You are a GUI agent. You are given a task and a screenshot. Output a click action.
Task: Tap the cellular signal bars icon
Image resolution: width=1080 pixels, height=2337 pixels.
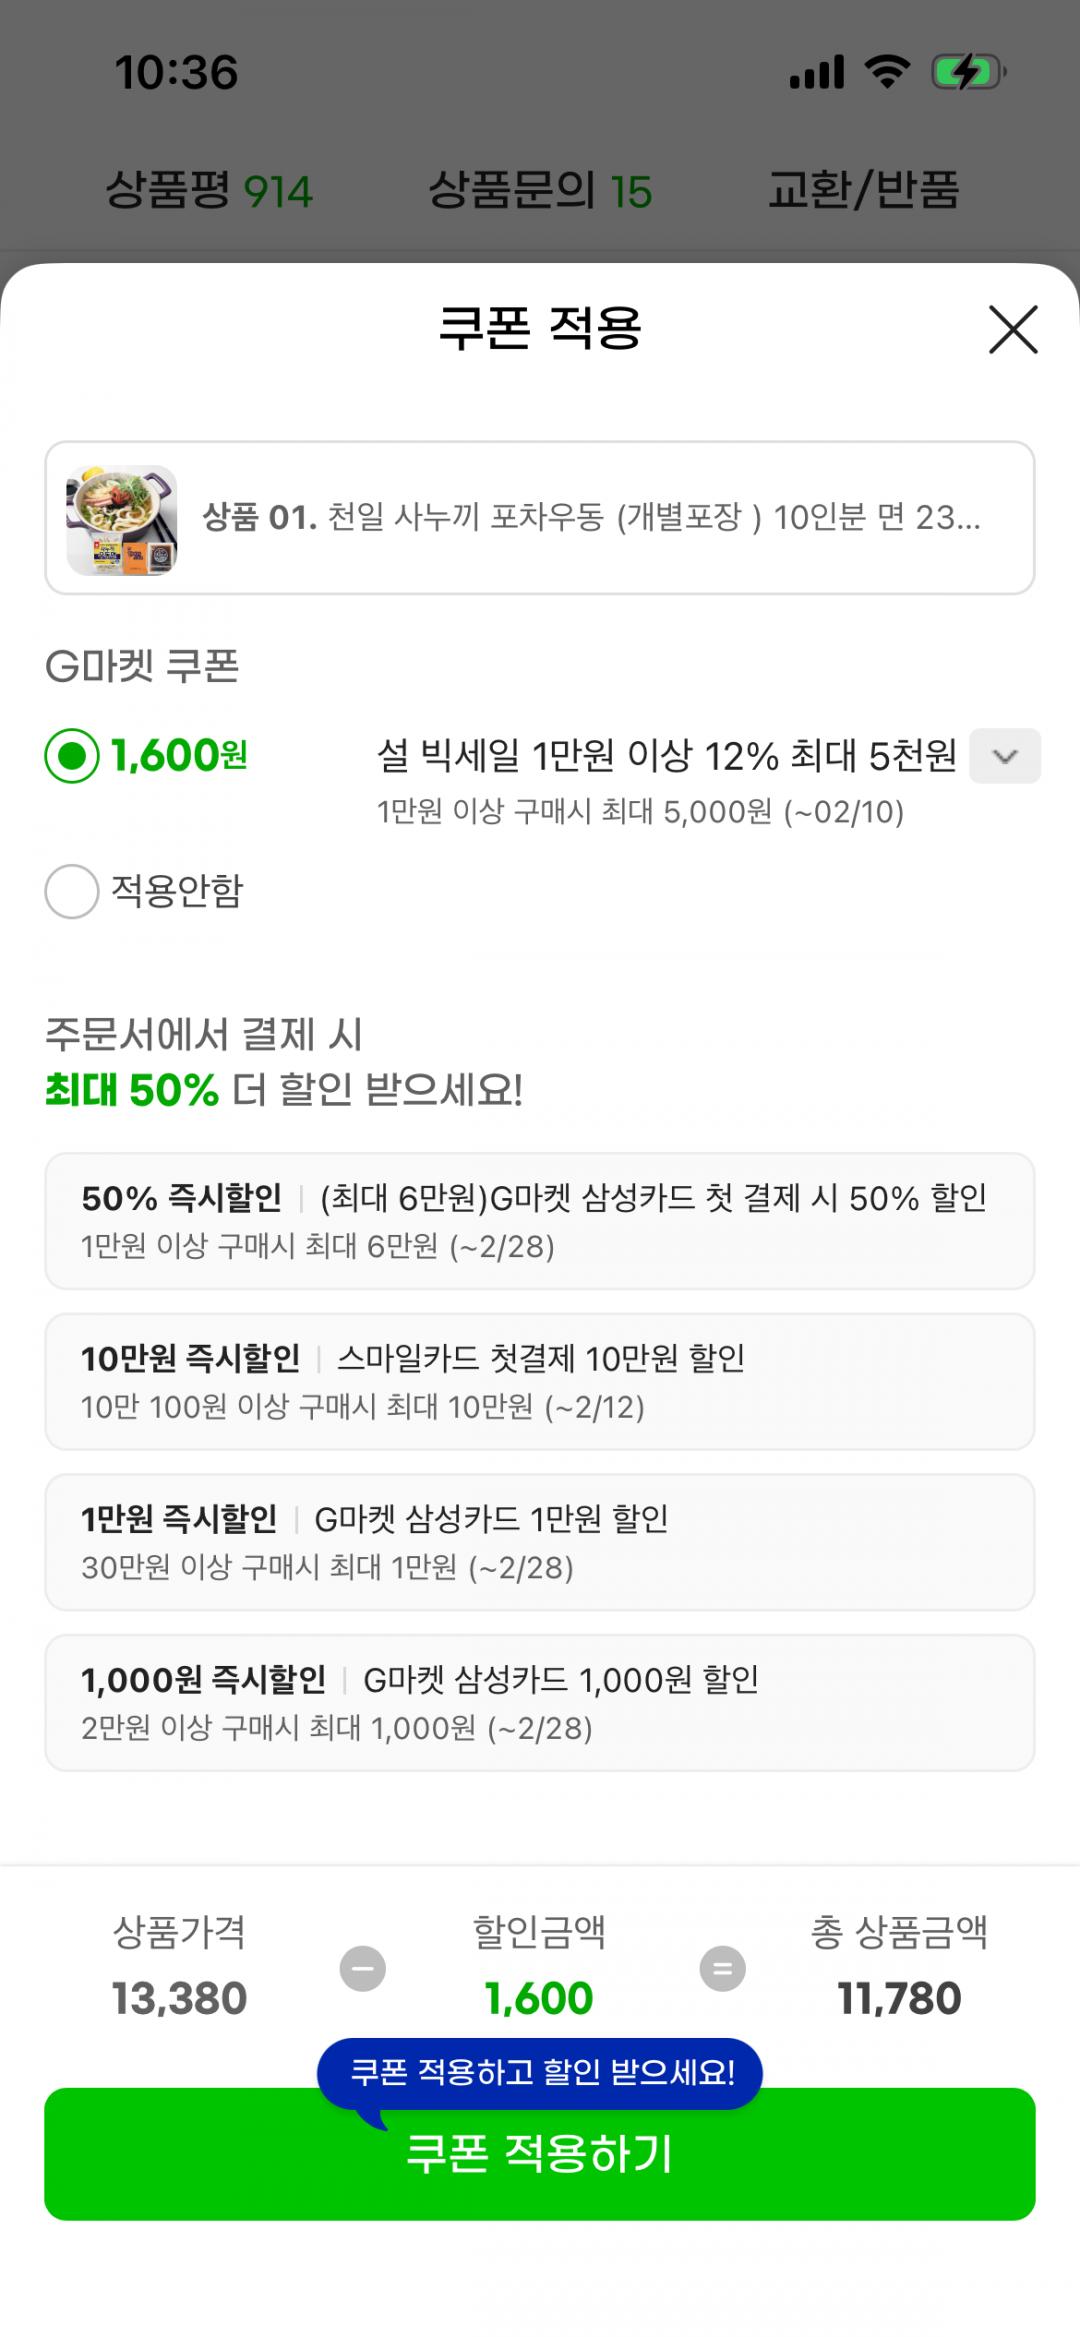[x=817, y=73]
